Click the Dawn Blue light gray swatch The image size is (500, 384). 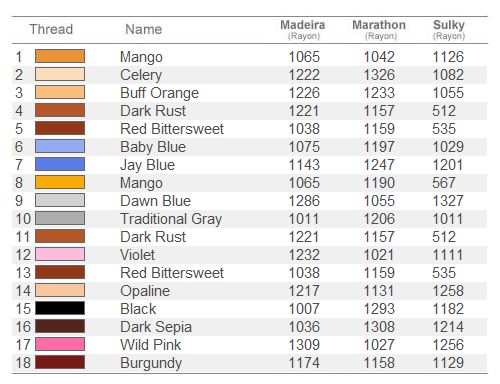coord(60,200)
